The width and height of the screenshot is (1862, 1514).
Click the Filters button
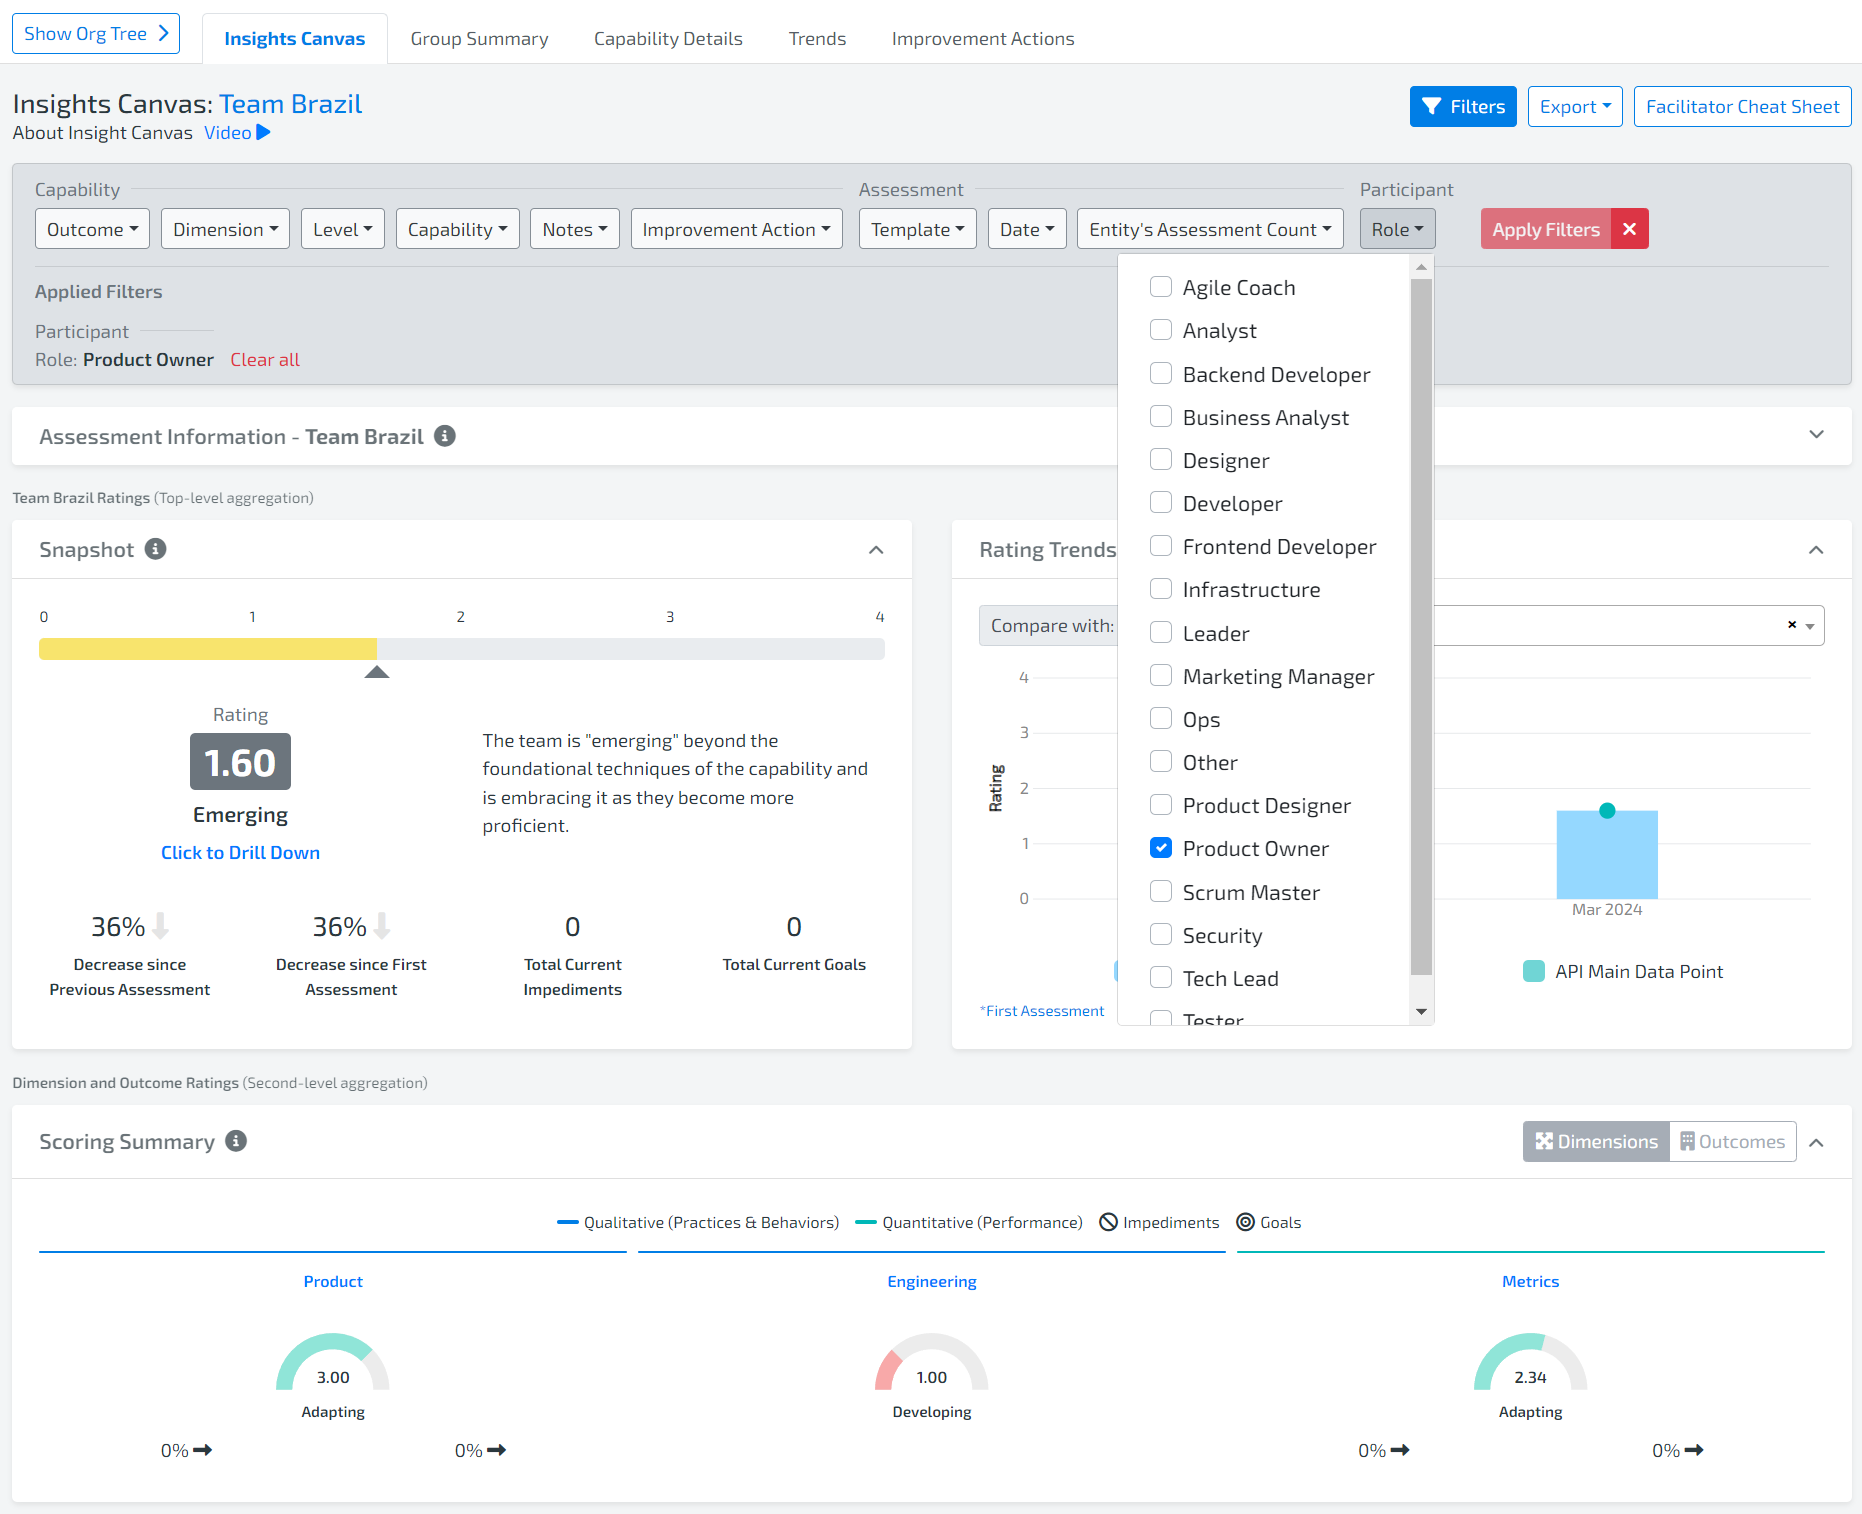(x=1463, y=107)
